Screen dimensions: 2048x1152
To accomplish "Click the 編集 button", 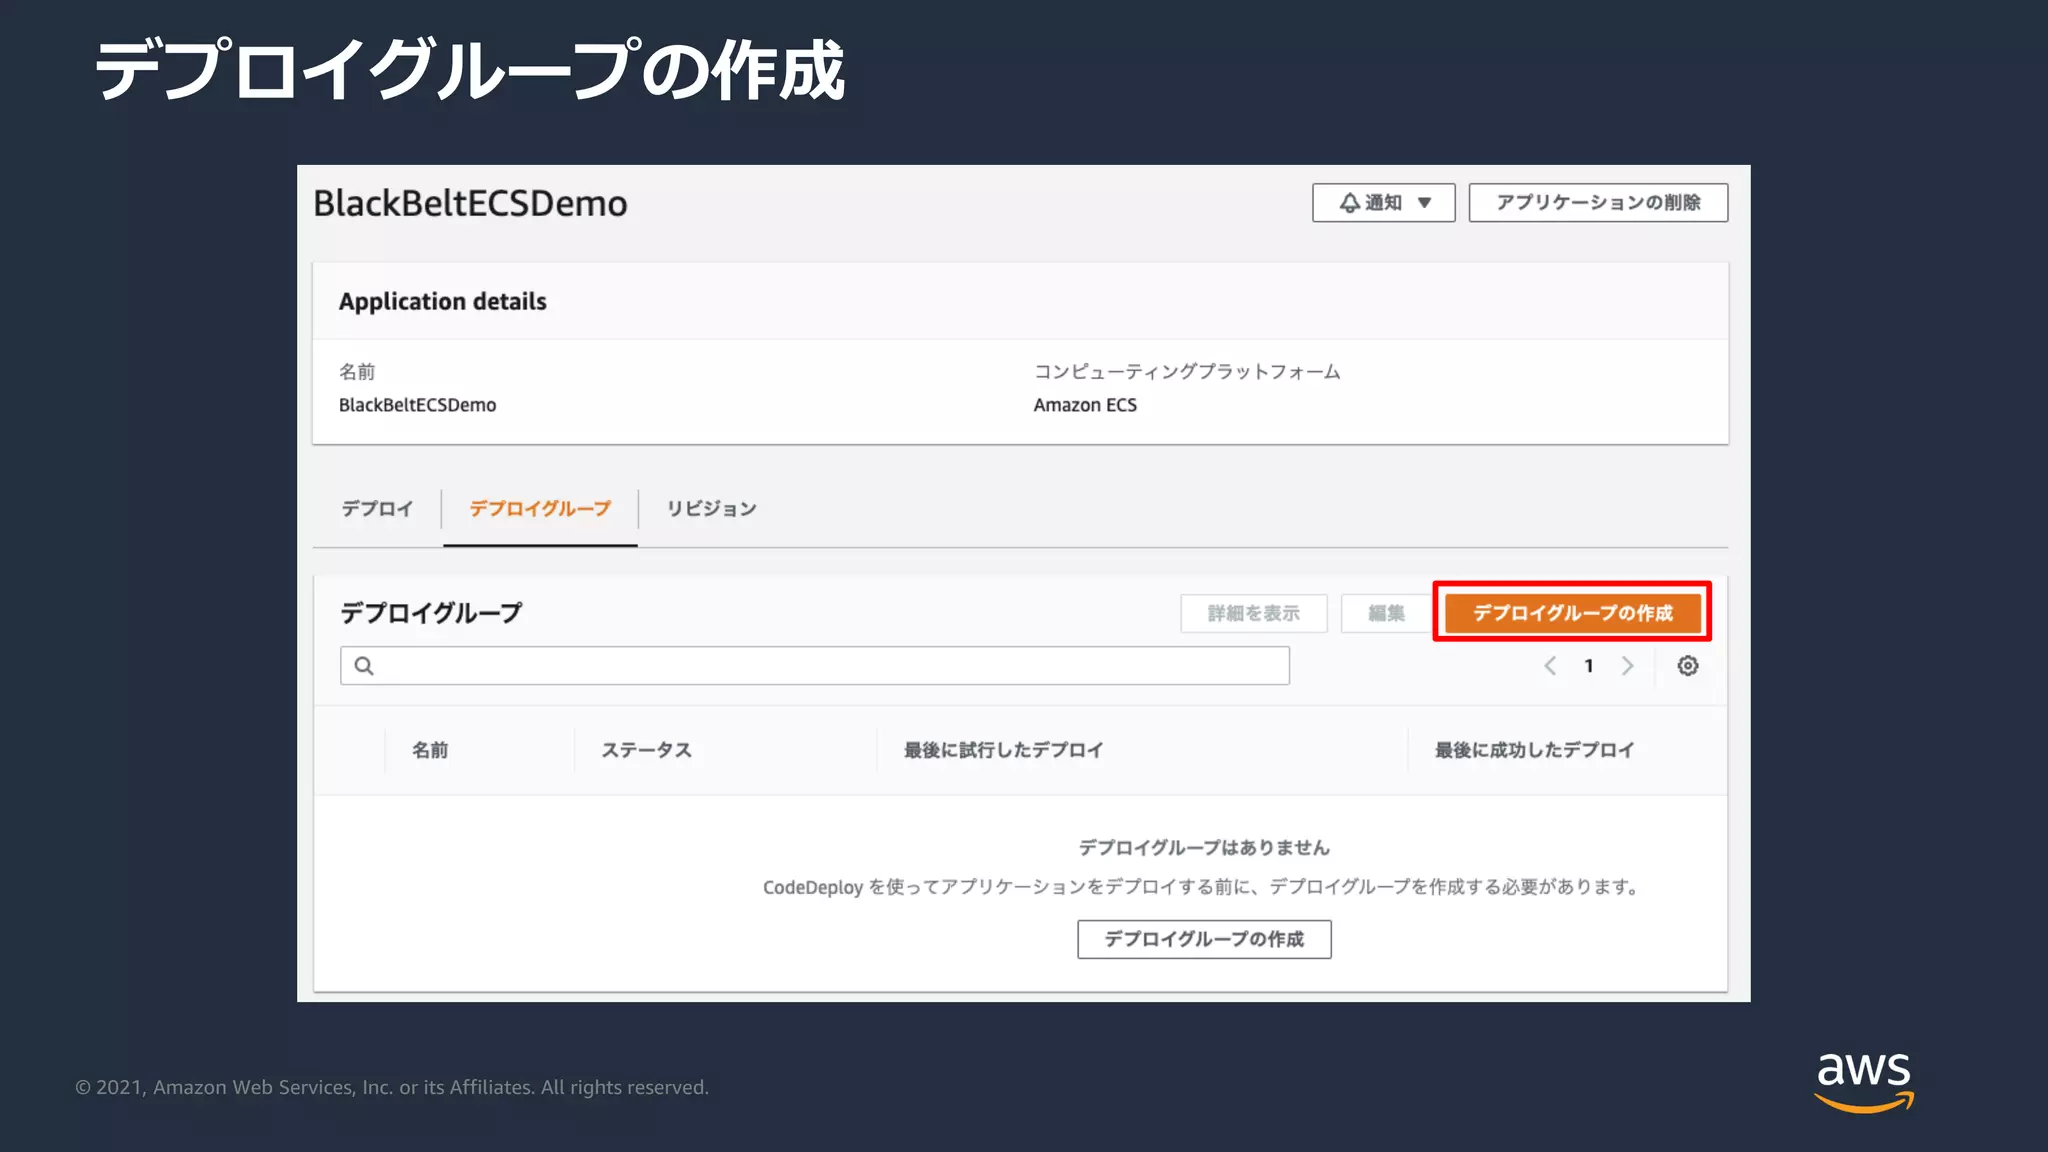I will coord(1386,613).
